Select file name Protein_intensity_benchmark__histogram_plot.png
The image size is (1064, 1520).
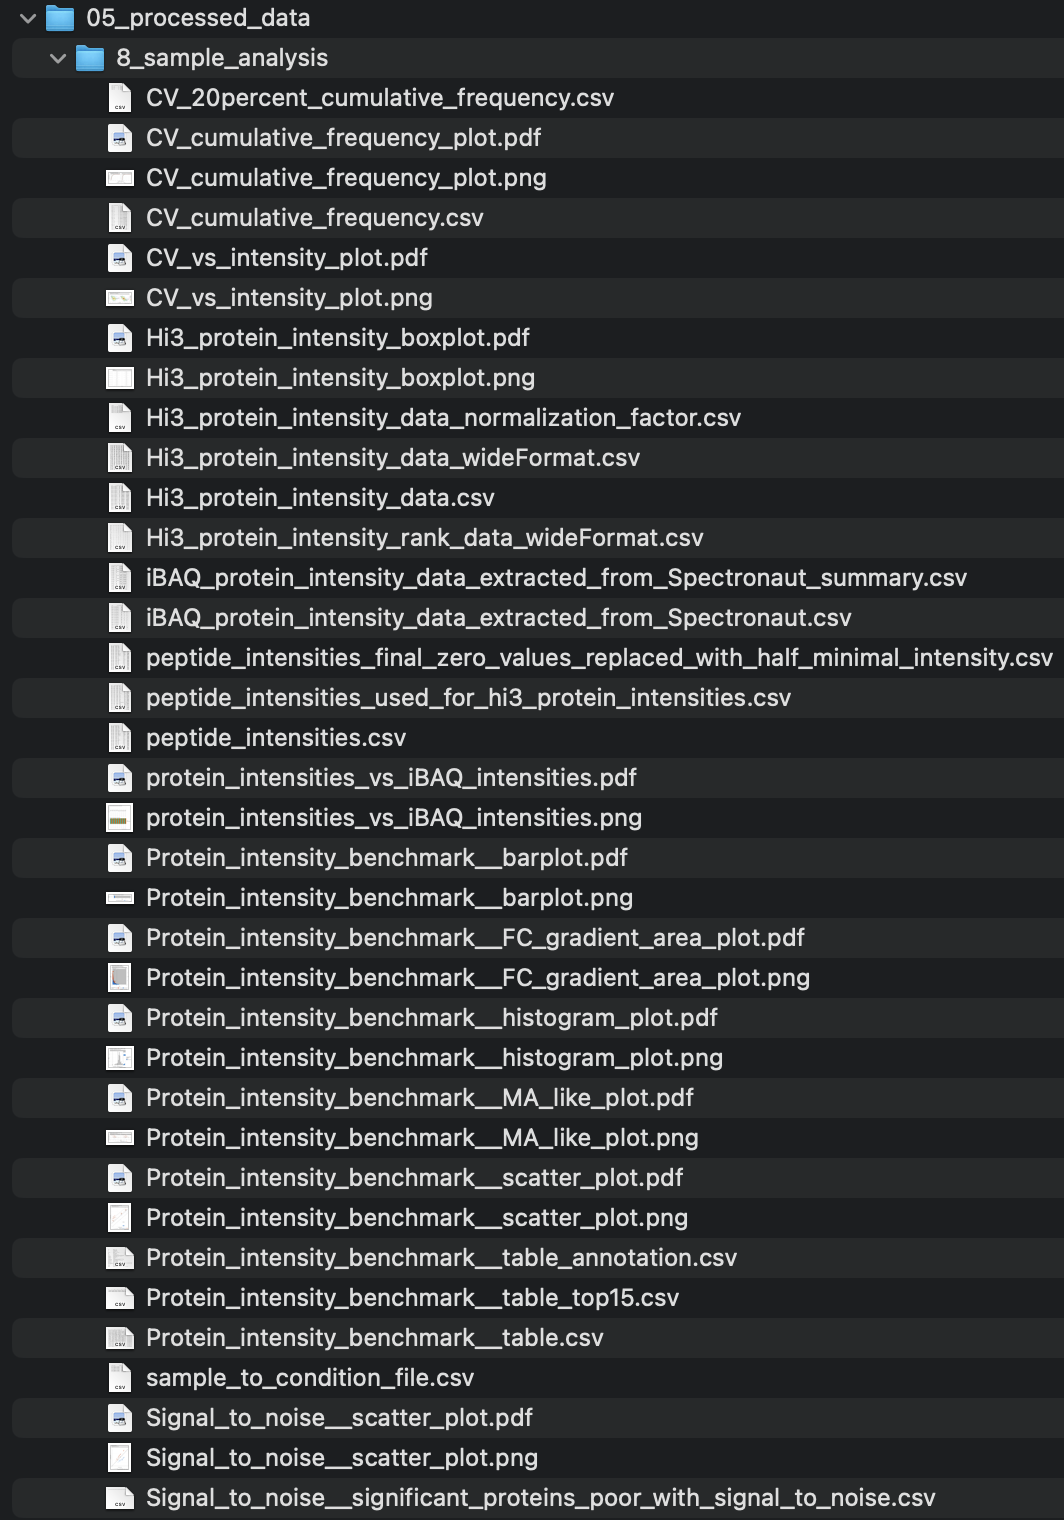[435, 1058]
